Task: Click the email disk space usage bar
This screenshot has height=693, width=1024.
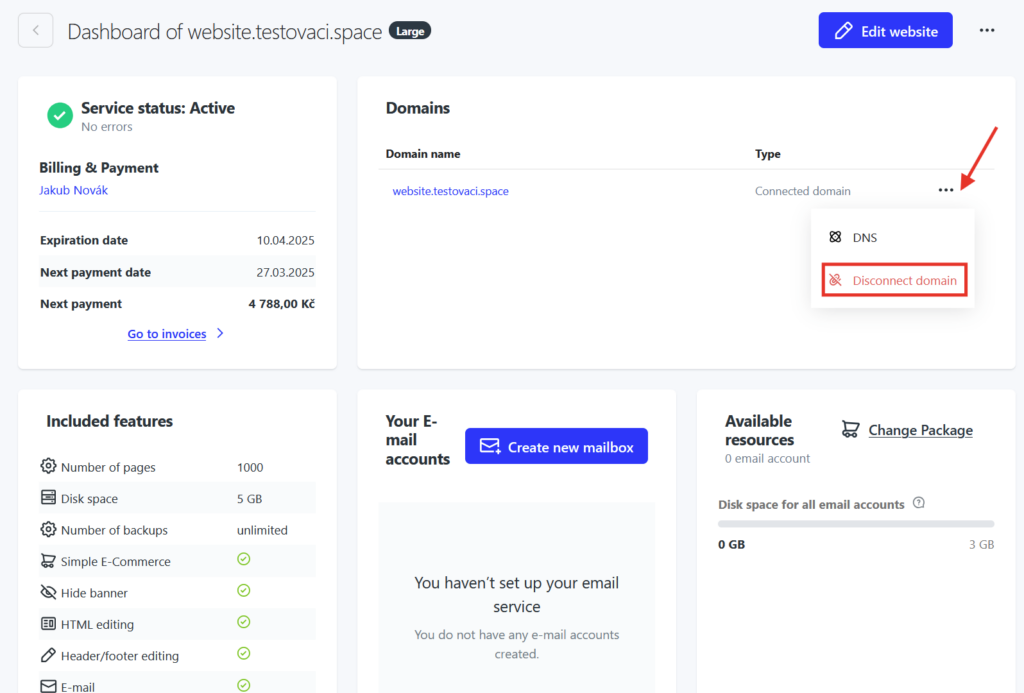Action: 856,524
